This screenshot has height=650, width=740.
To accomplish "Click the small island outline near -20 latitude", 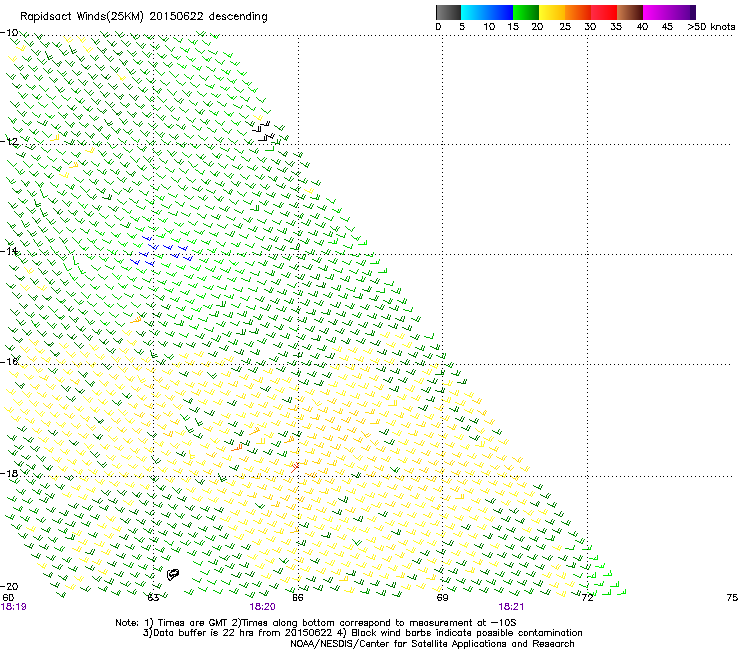I will [173, 574].
